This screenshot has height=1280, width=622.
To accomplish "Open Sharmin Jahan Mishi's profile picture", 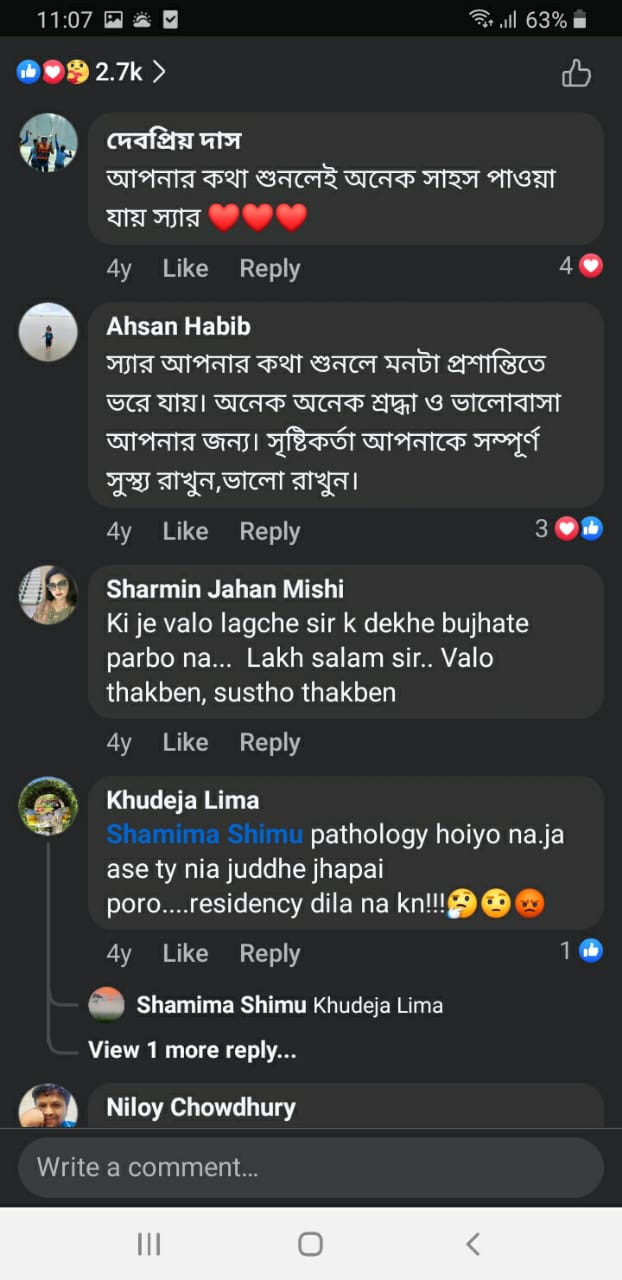I will [x=48, y=595].
